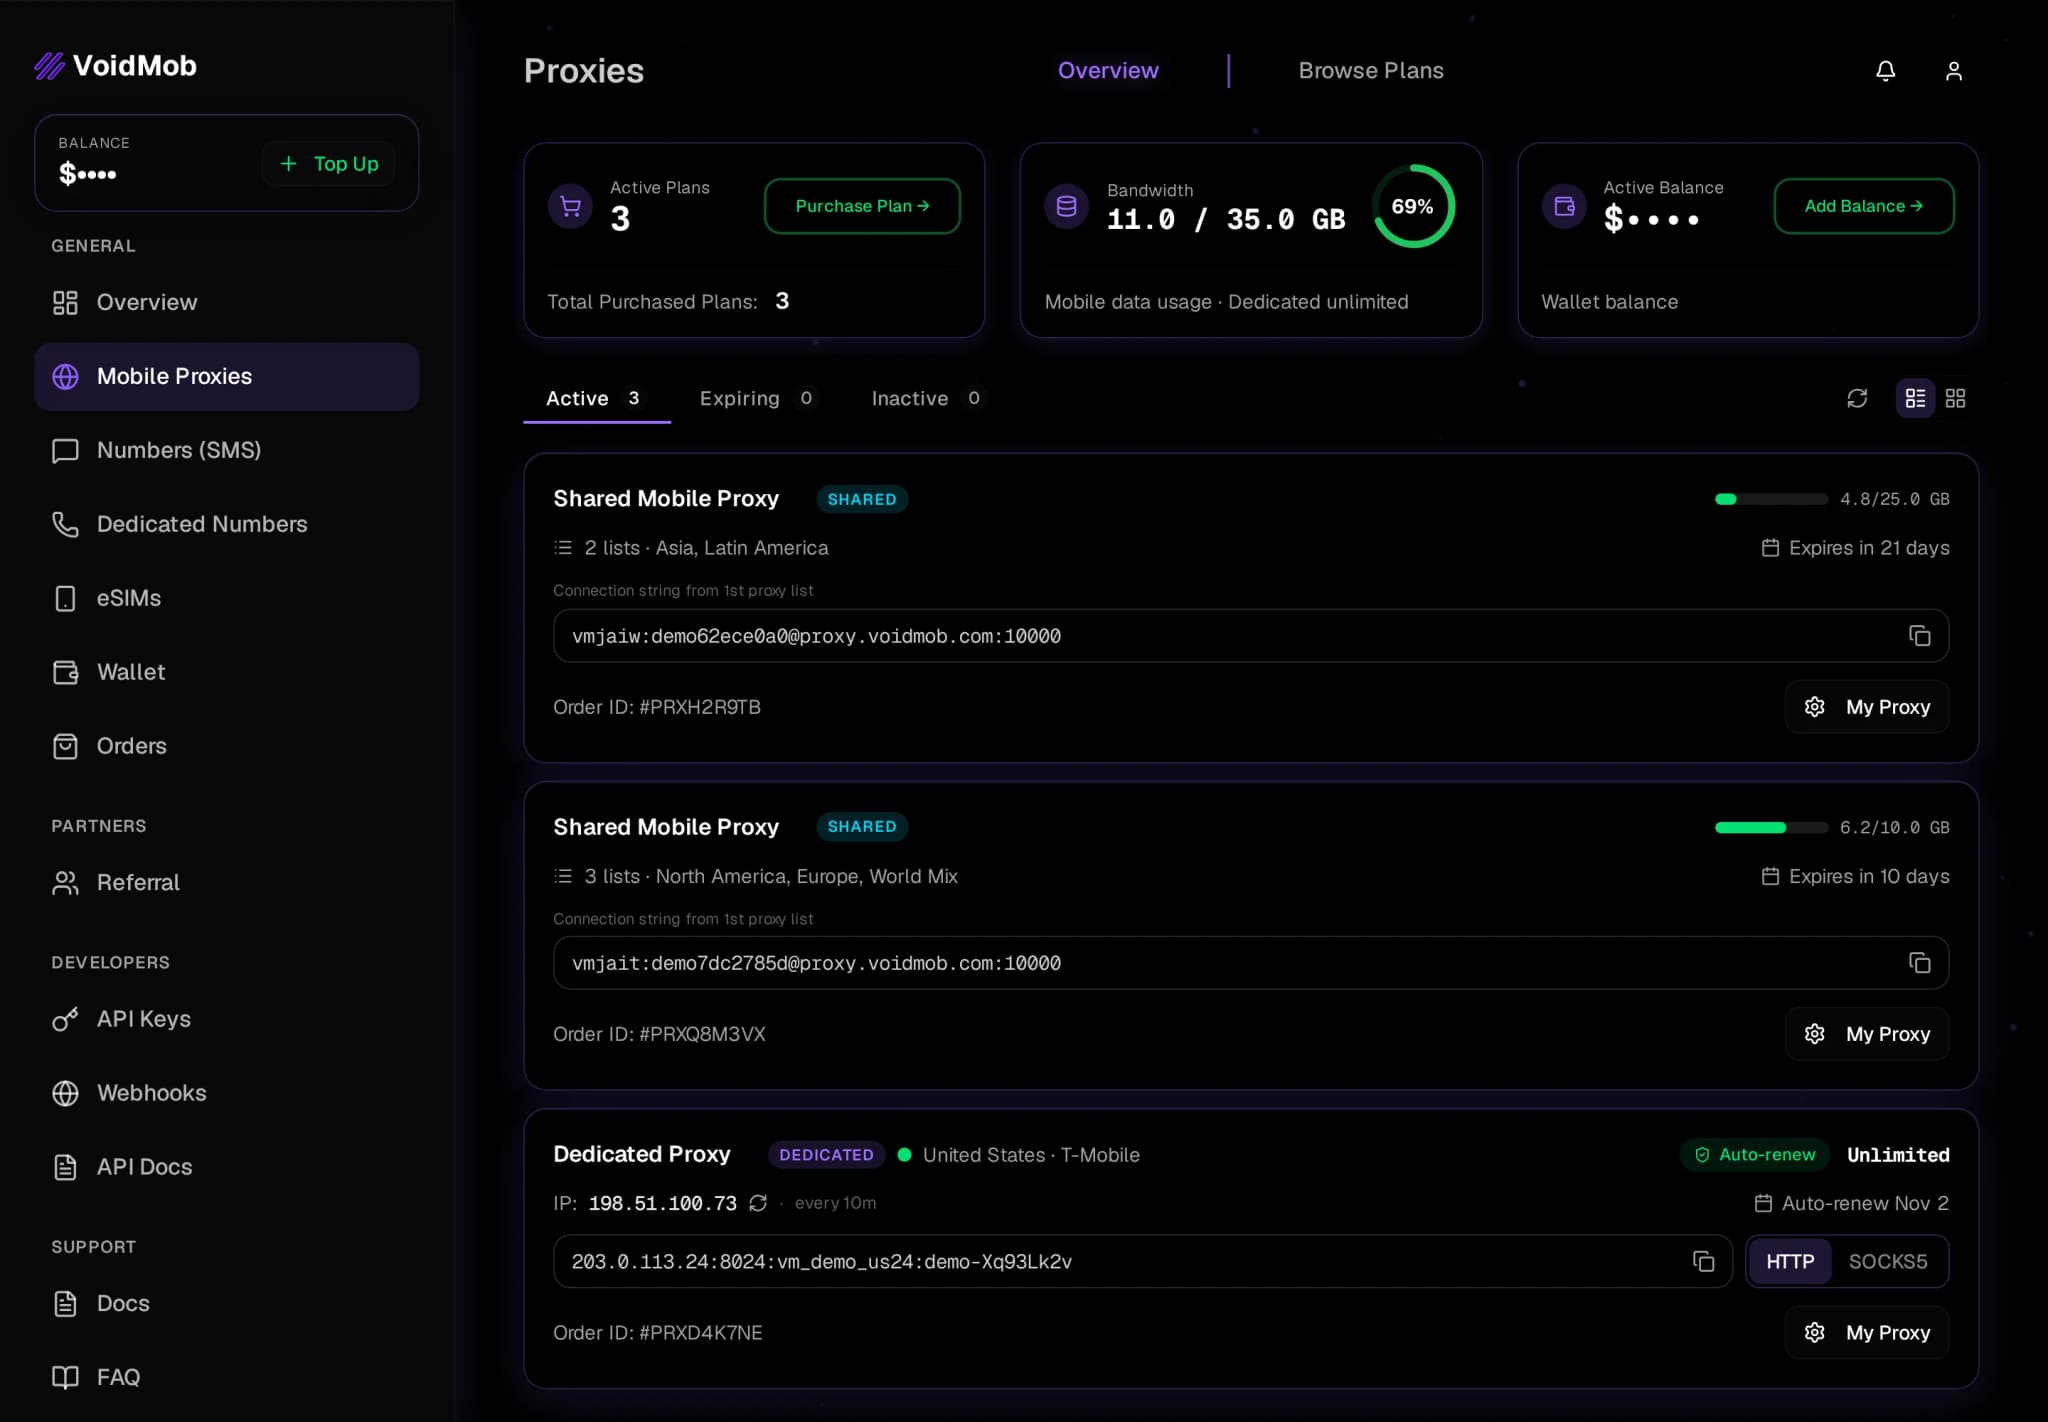Copy the vmjaiw connection string

[1919, 636]
